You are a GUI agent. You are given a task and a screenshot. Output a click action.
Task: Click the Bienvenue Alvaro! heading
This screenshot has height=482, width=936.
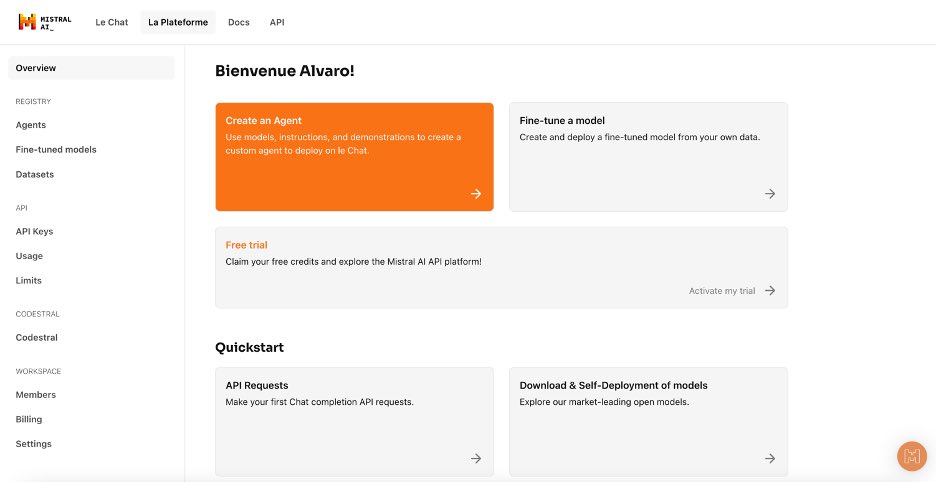pos(285,71)
